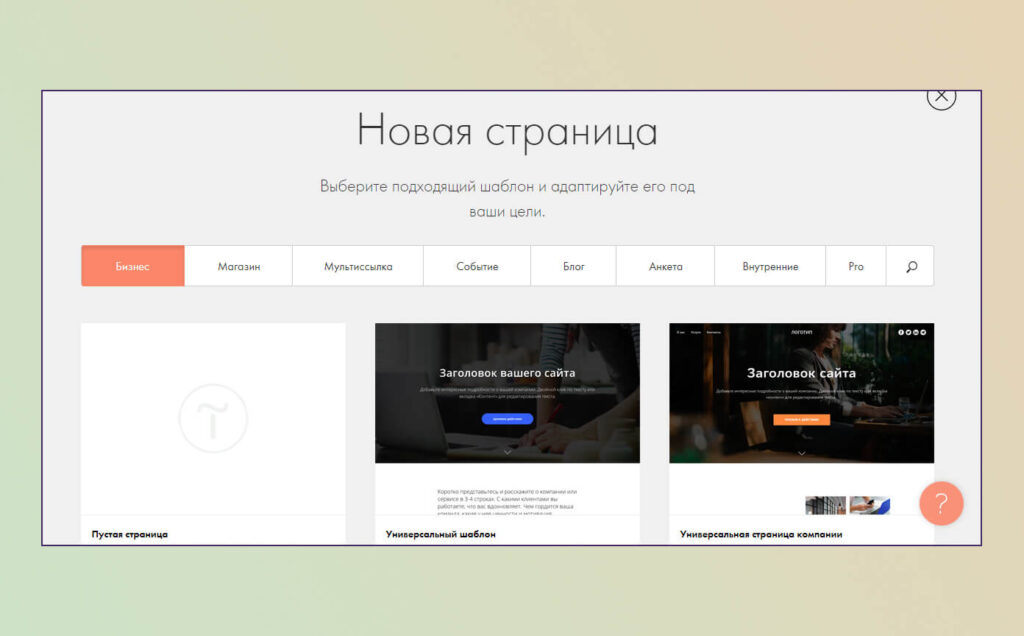
Task: Click down chevron in company template preview
Action: click(801, 453)
